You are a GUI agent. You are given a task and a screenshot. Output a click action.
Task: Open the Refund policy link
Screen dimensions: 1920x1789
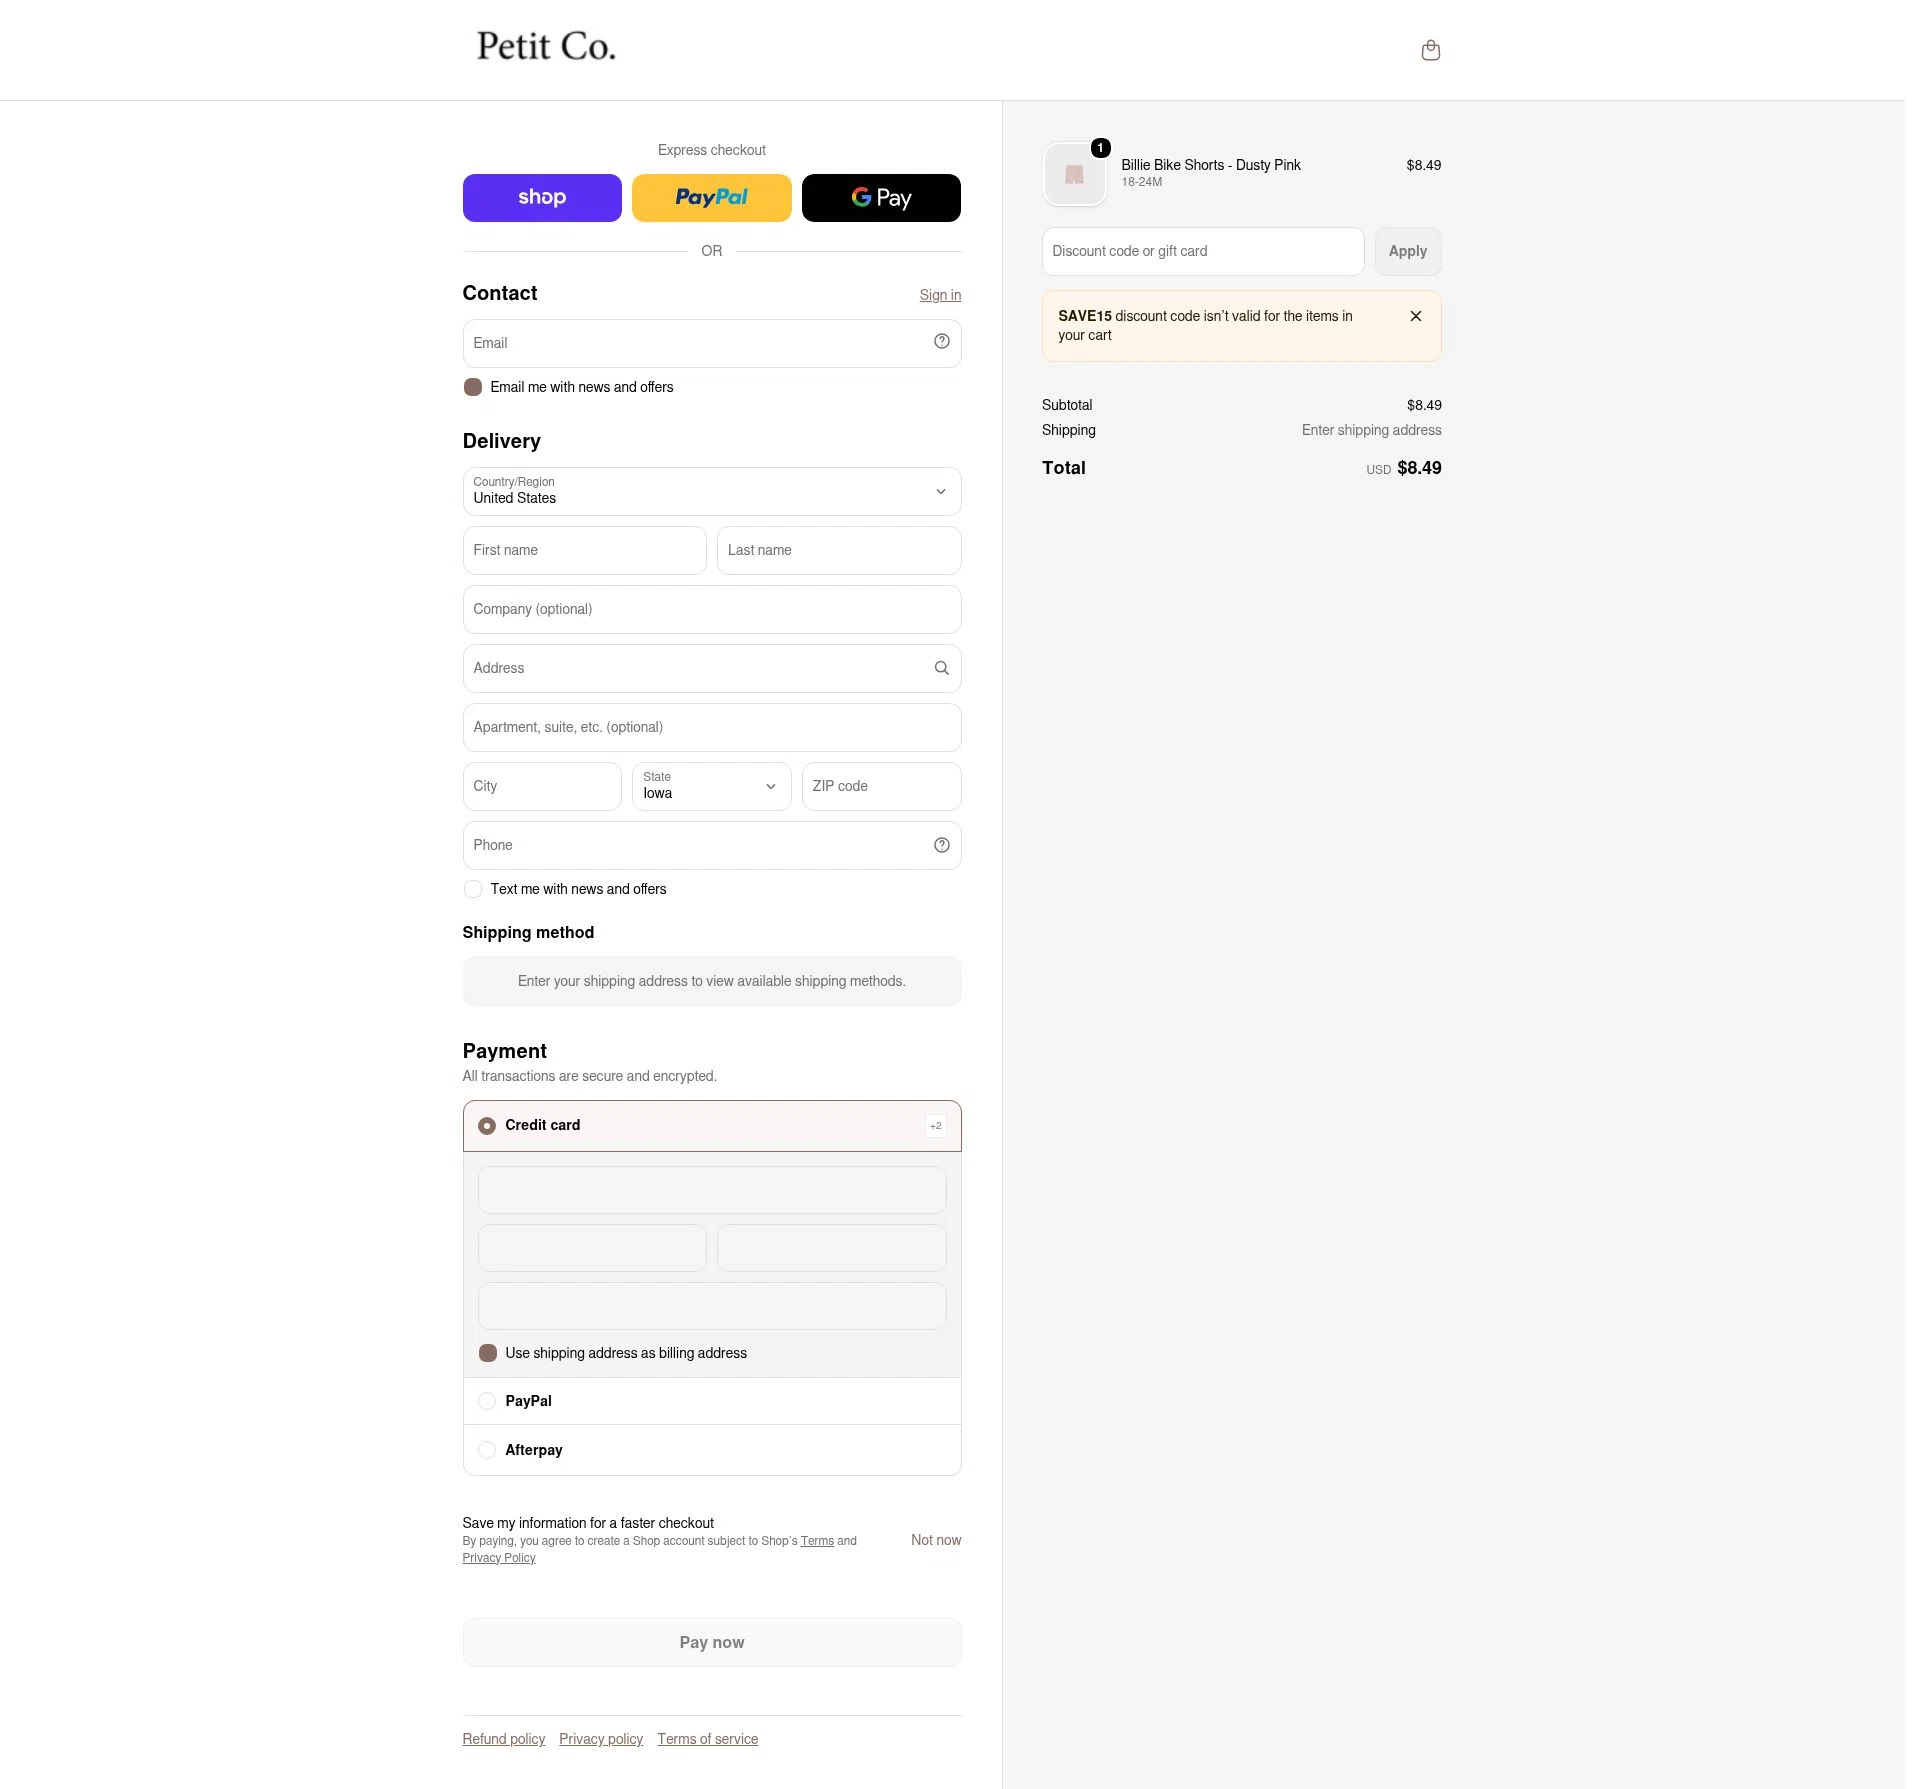(504, 1739)
